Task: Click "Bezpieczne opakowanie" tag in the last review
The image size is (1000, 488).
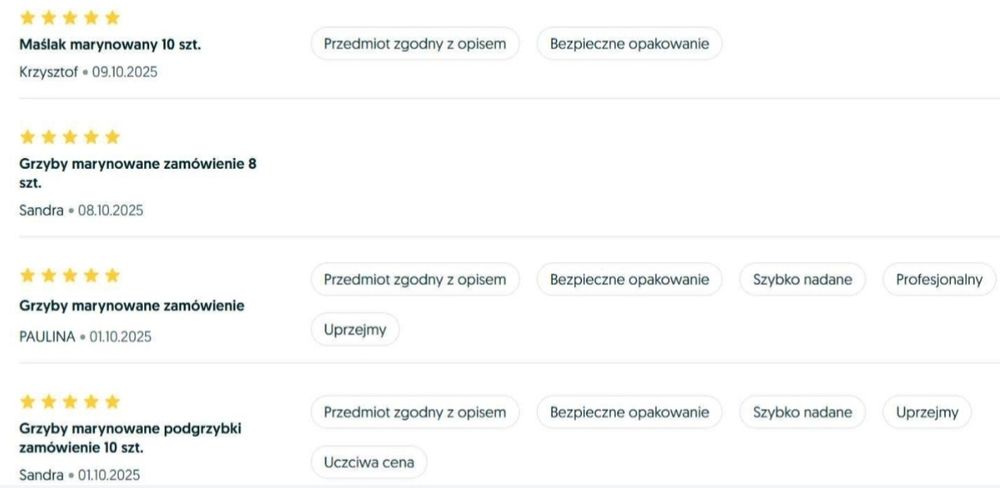Action: (629, 412)
